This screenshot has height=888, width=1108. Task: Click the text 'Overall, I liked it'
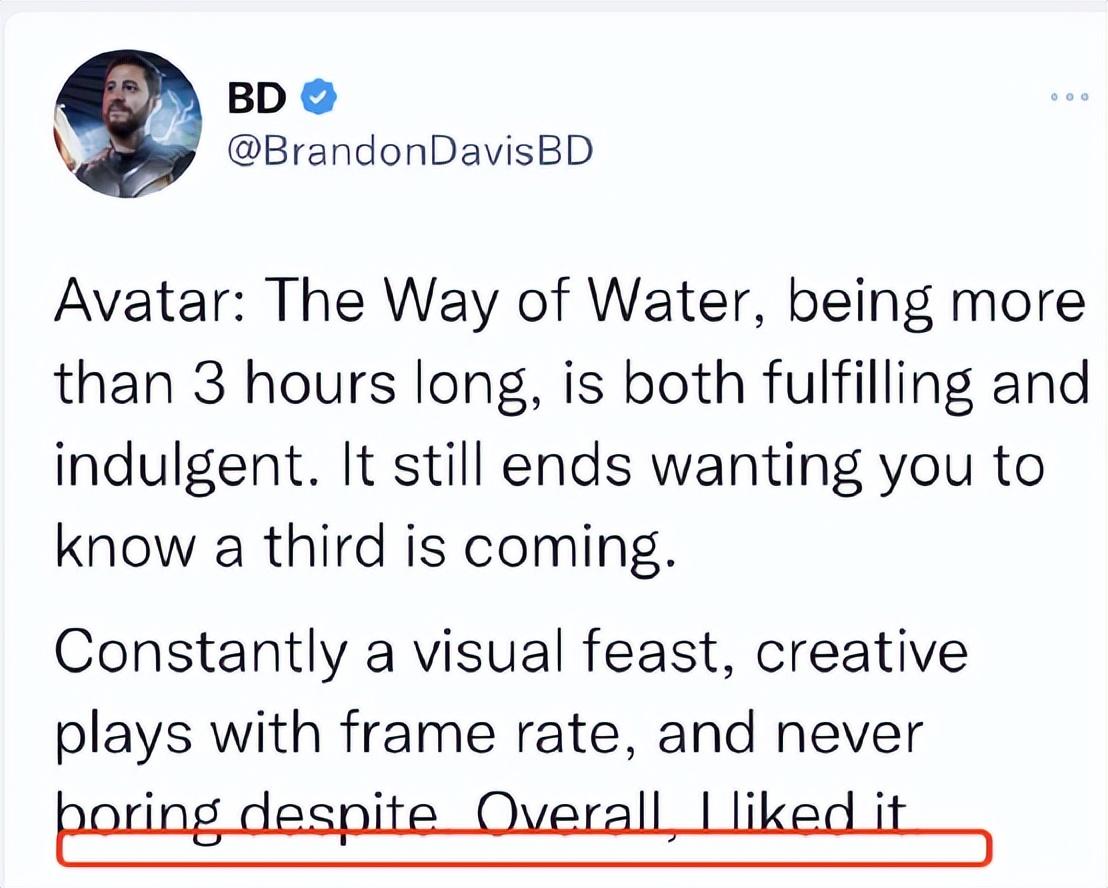(x=691, y=816)
